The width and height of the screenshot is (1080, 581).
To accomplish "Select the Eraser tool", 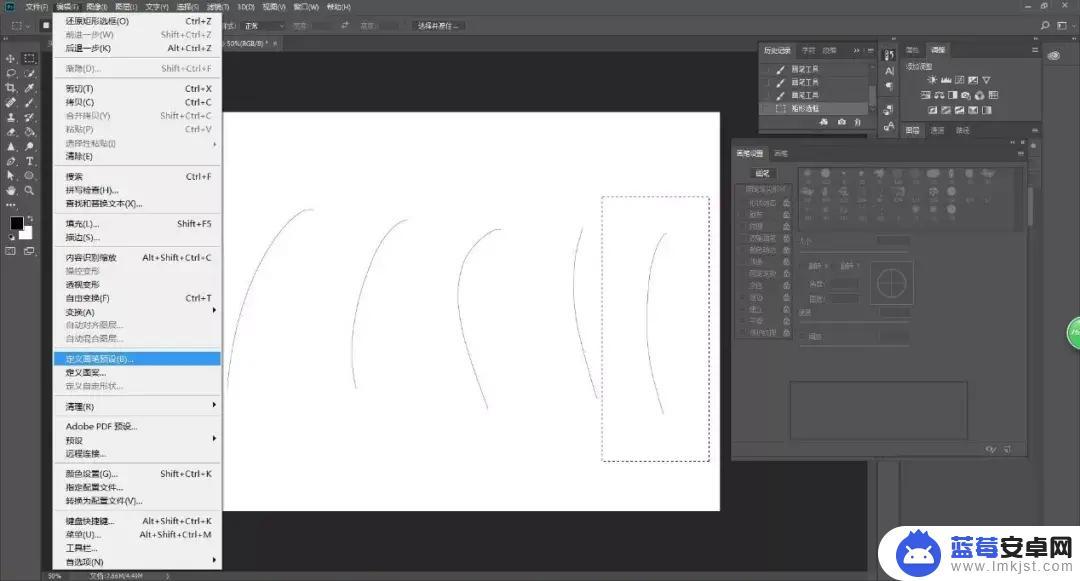I will click(x=11, y=132).
